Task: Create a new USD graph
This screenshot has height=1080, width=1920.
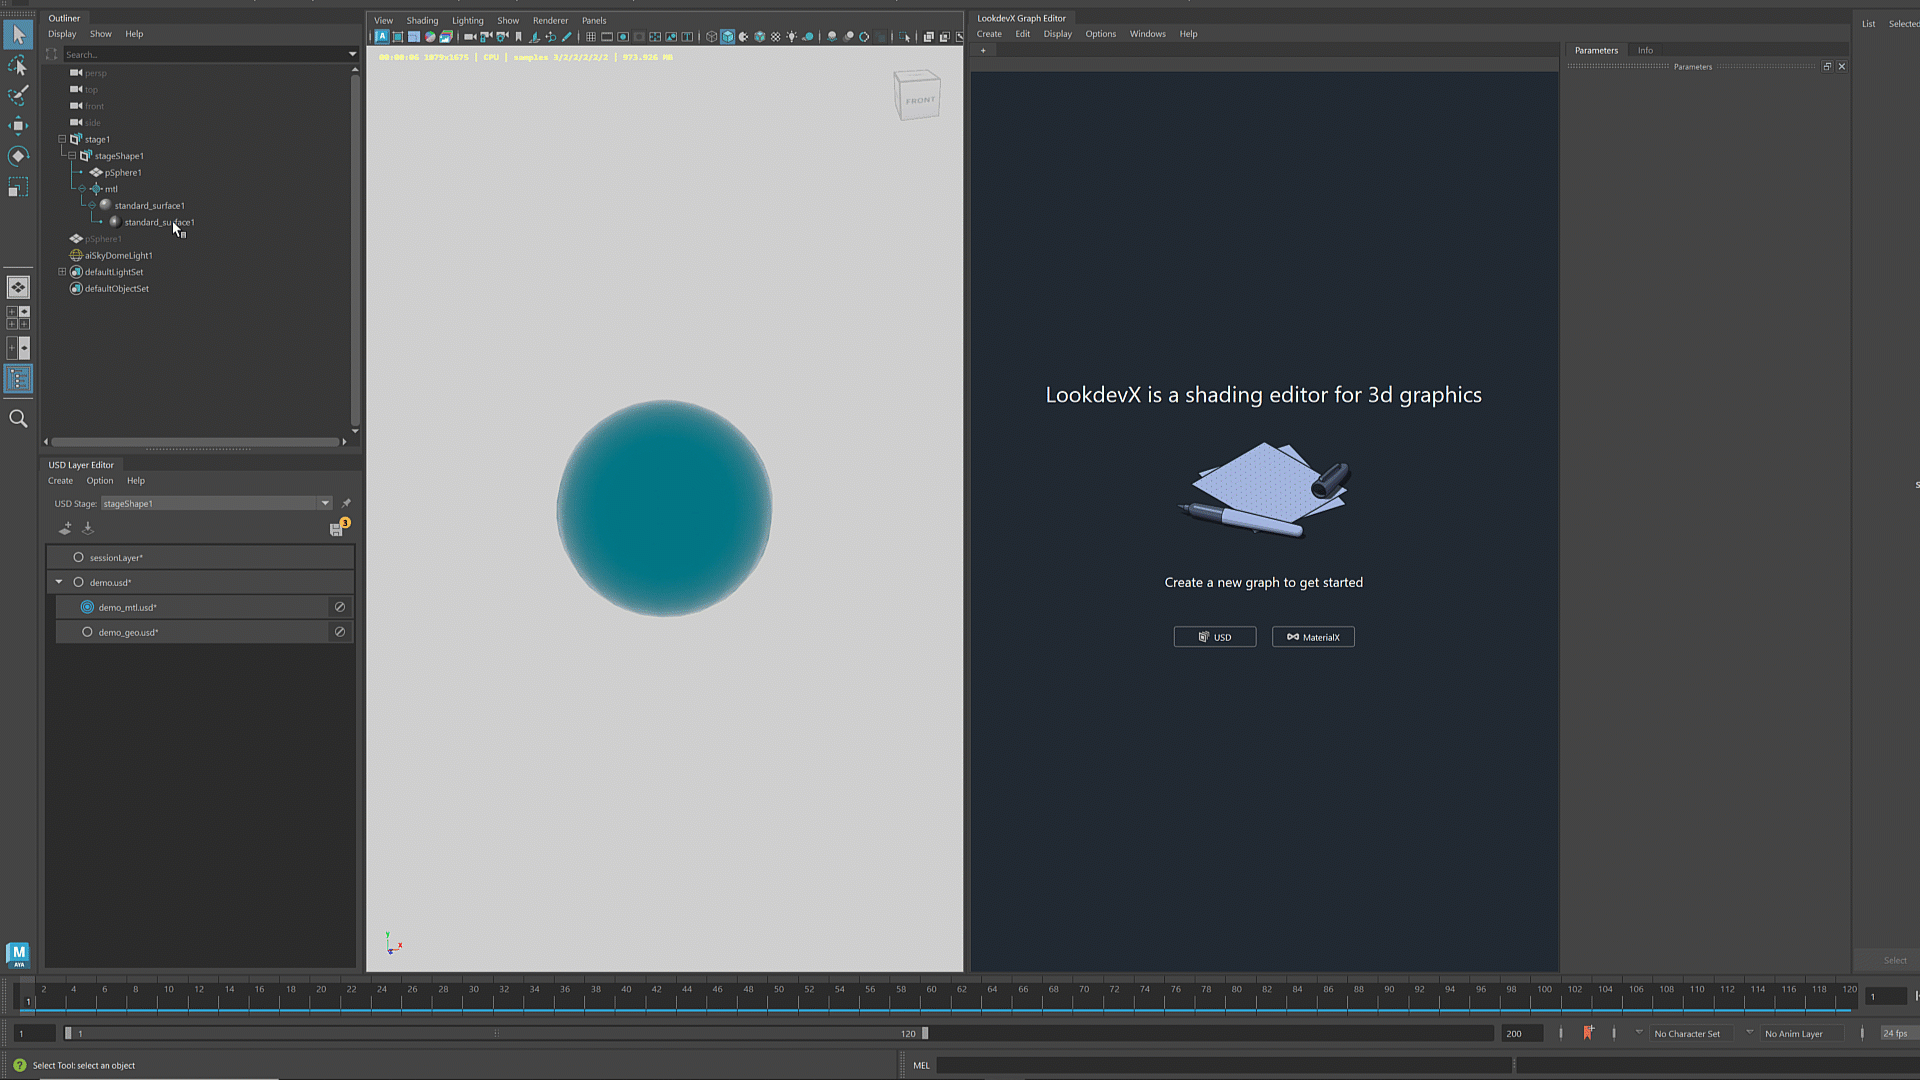Action: coord(1214,637)
